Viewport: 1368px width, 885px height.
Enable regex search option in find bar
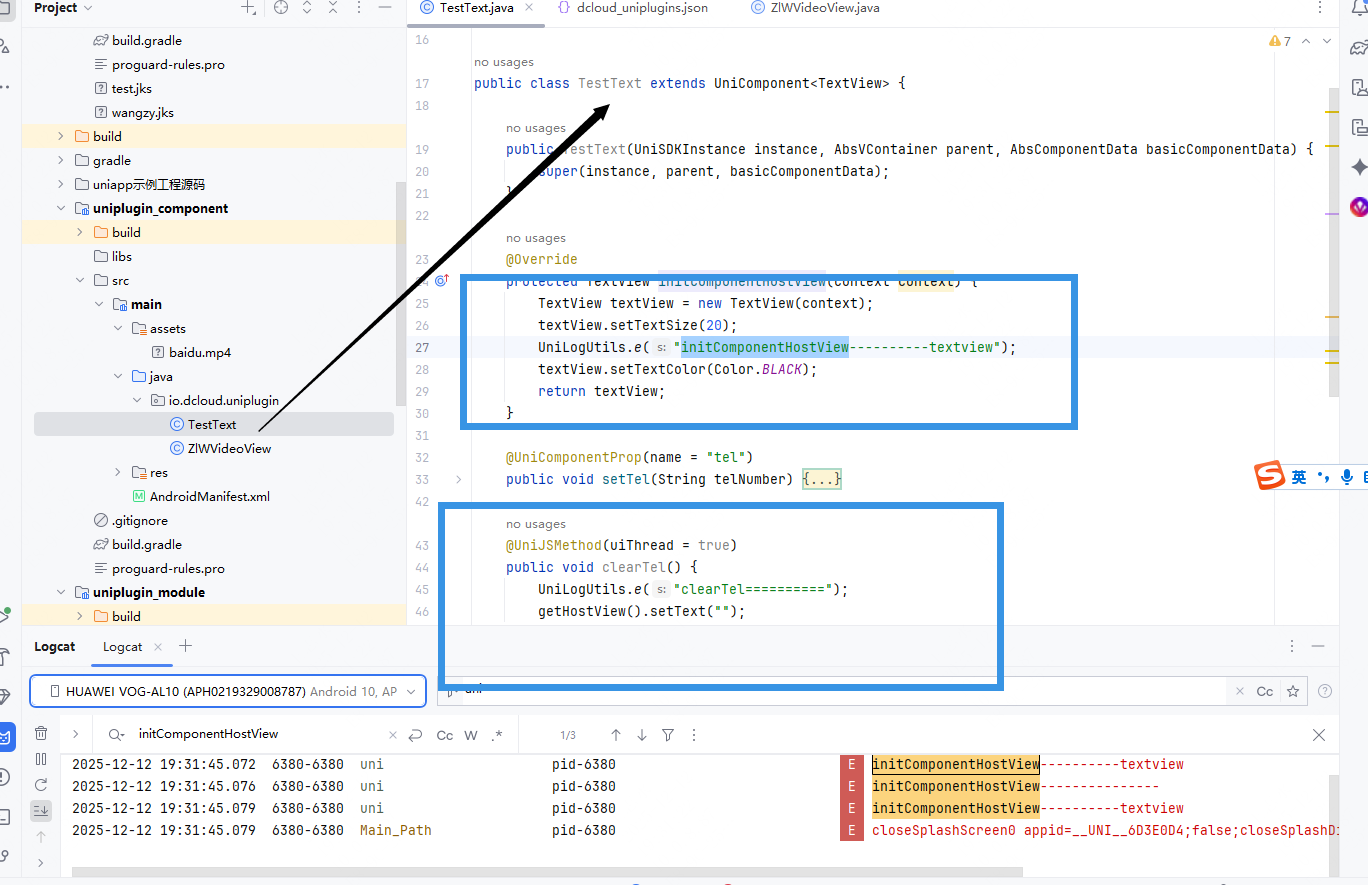coord(497,735)
